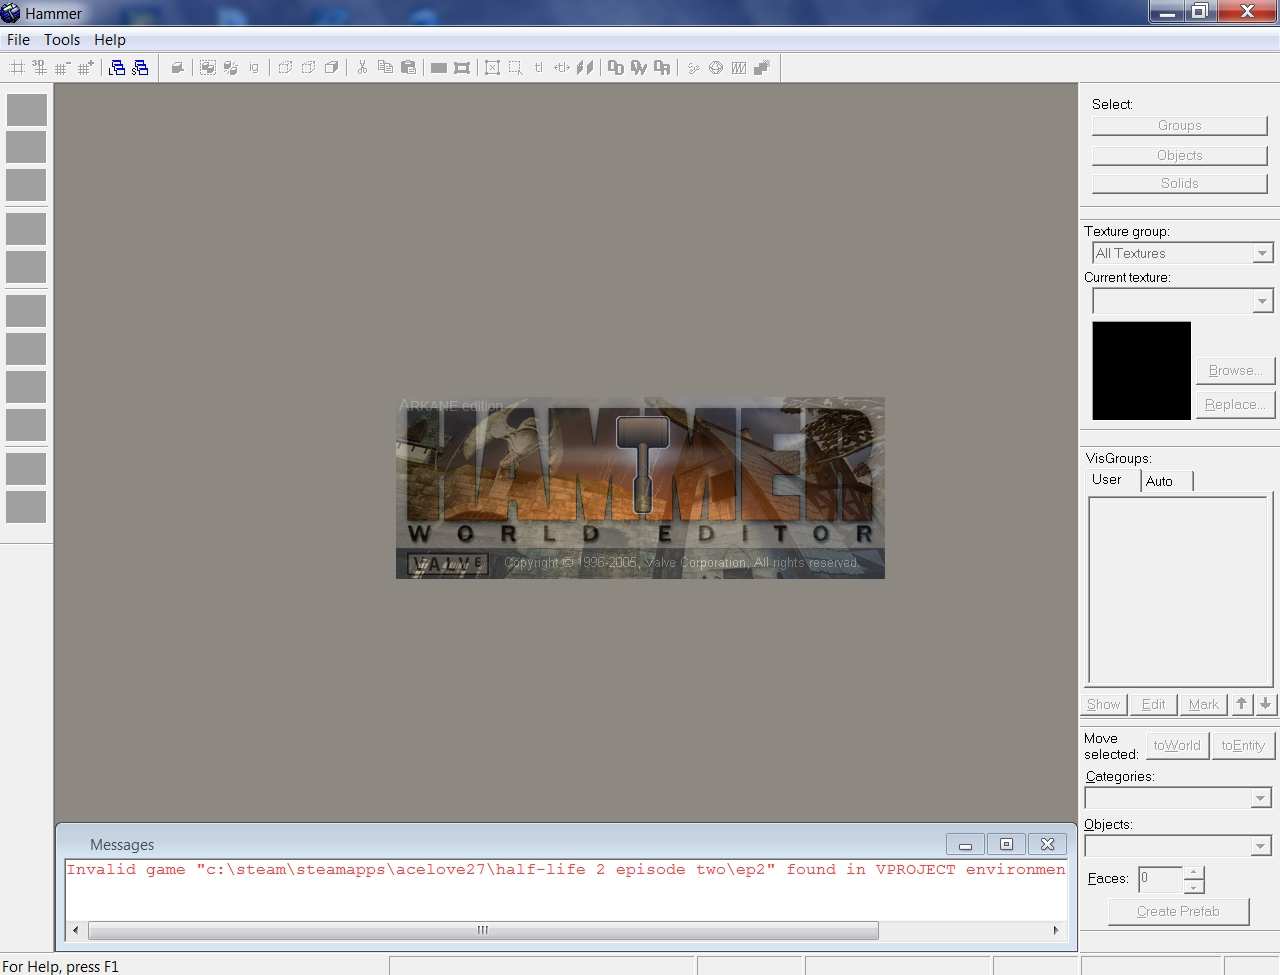Click the last of three adjacent paired-boxes icons
Screen dimensions: 1280x975
(x=662, y=68)
